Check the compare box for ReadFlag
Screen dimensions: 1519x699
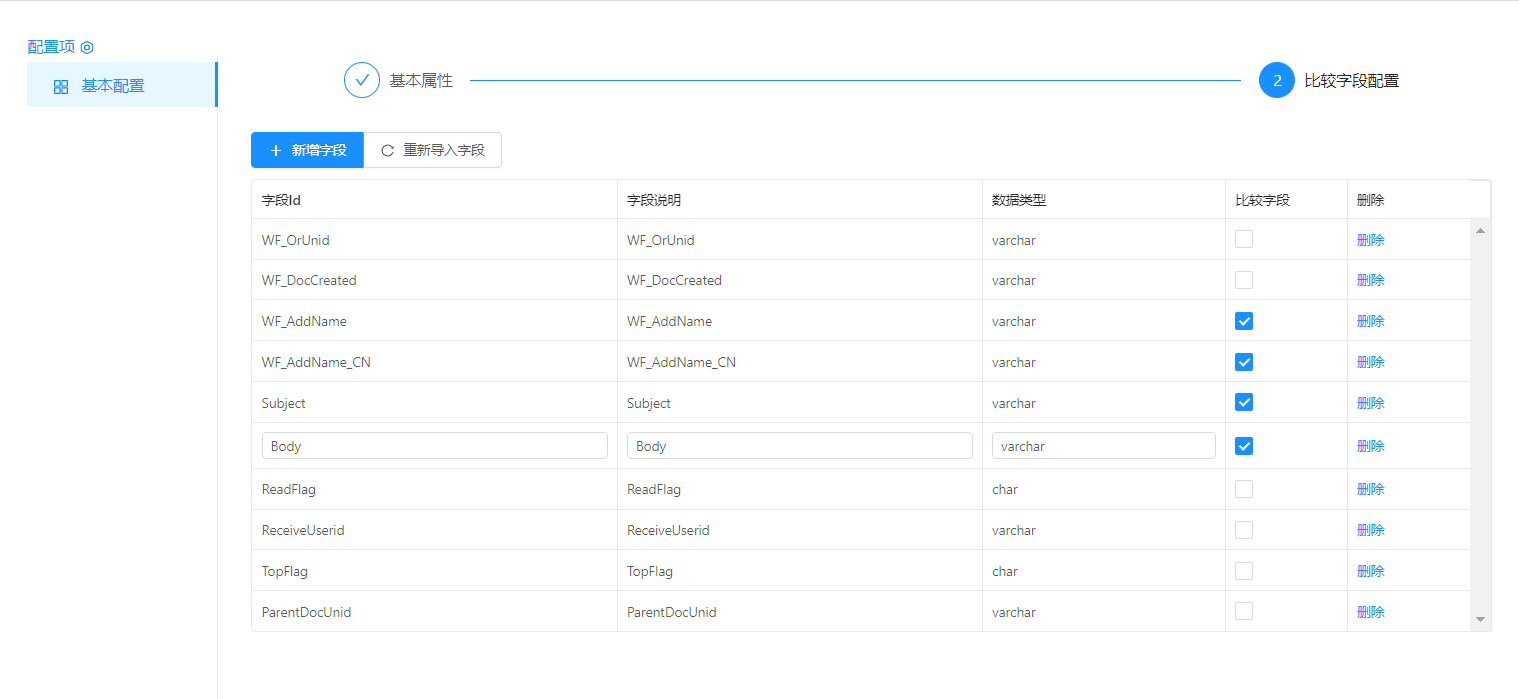(1244, 489)
